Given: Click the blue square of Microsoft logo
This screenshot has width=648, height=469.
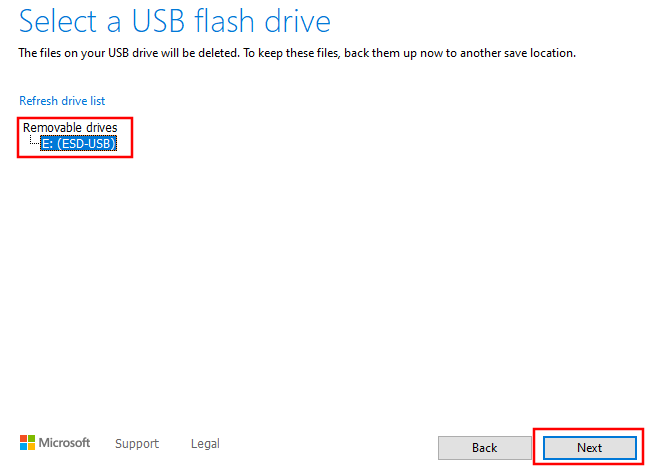Looking at the screenshot, I should pos(24,447).
